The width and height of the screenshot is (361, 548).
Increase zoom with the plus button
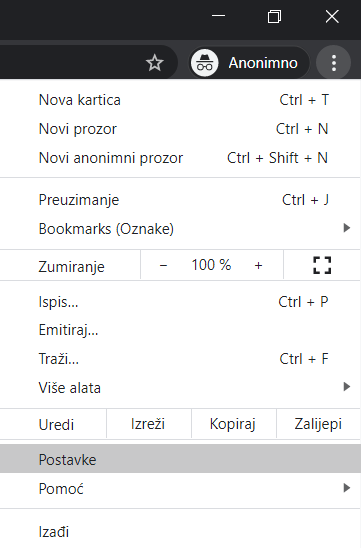coord(258,265)
